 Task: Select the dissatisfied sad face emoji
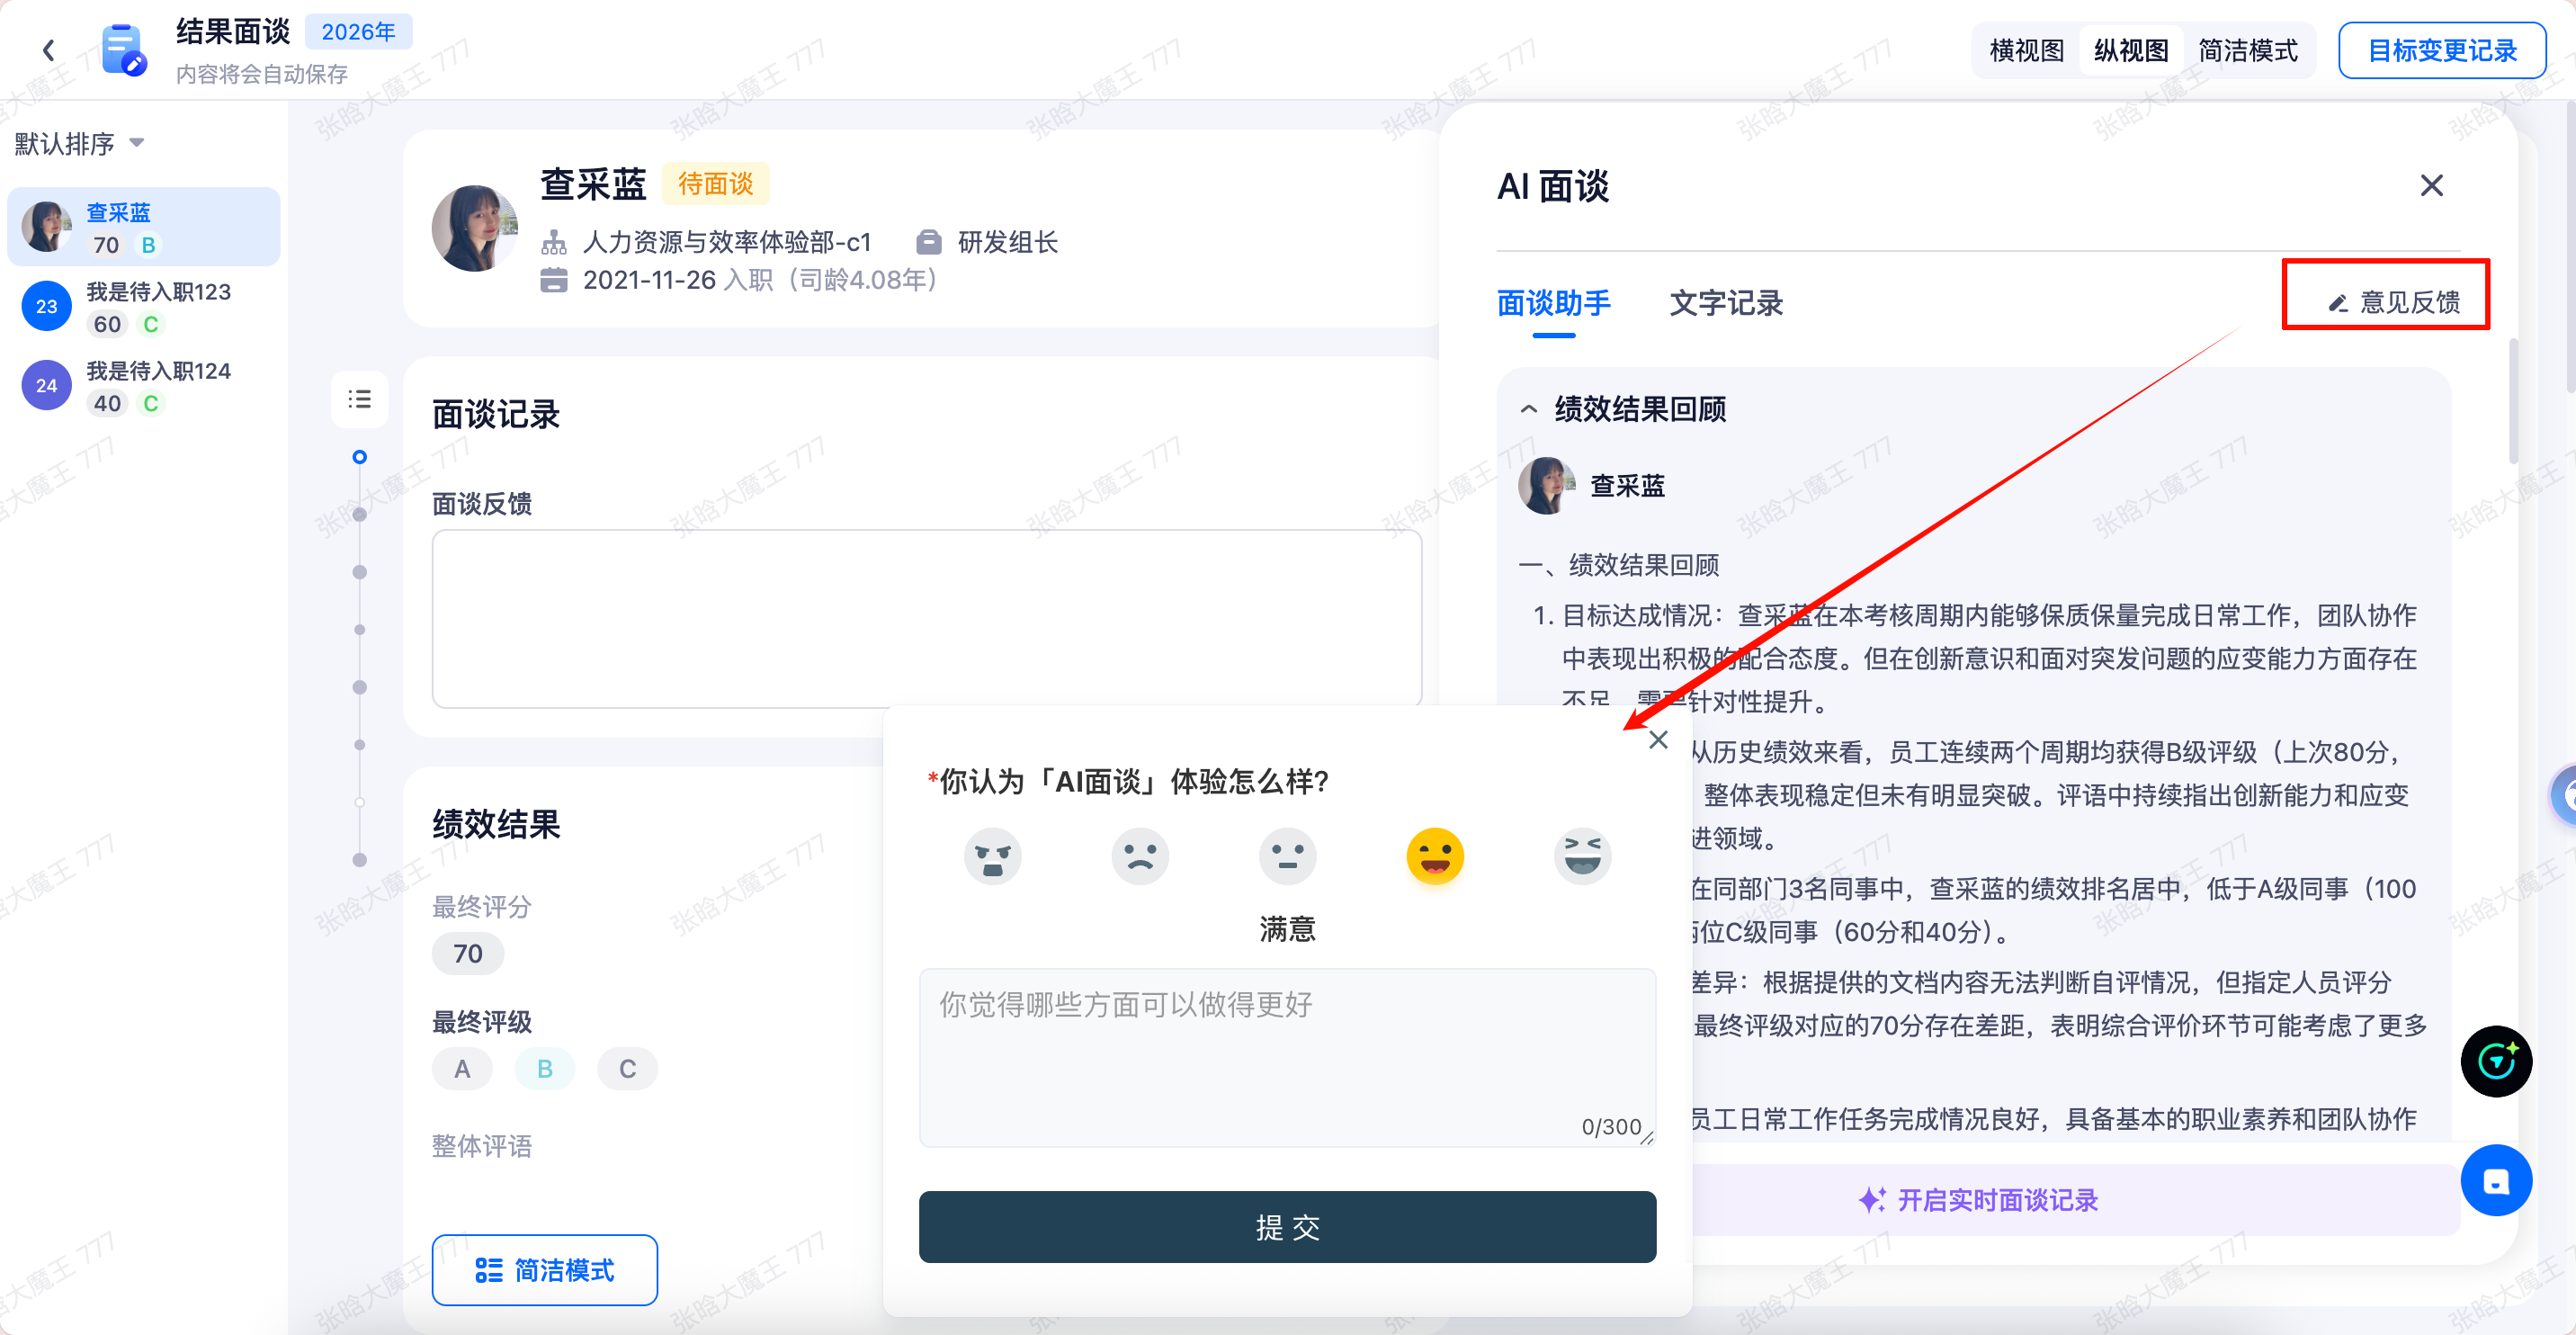[1140, 856]
